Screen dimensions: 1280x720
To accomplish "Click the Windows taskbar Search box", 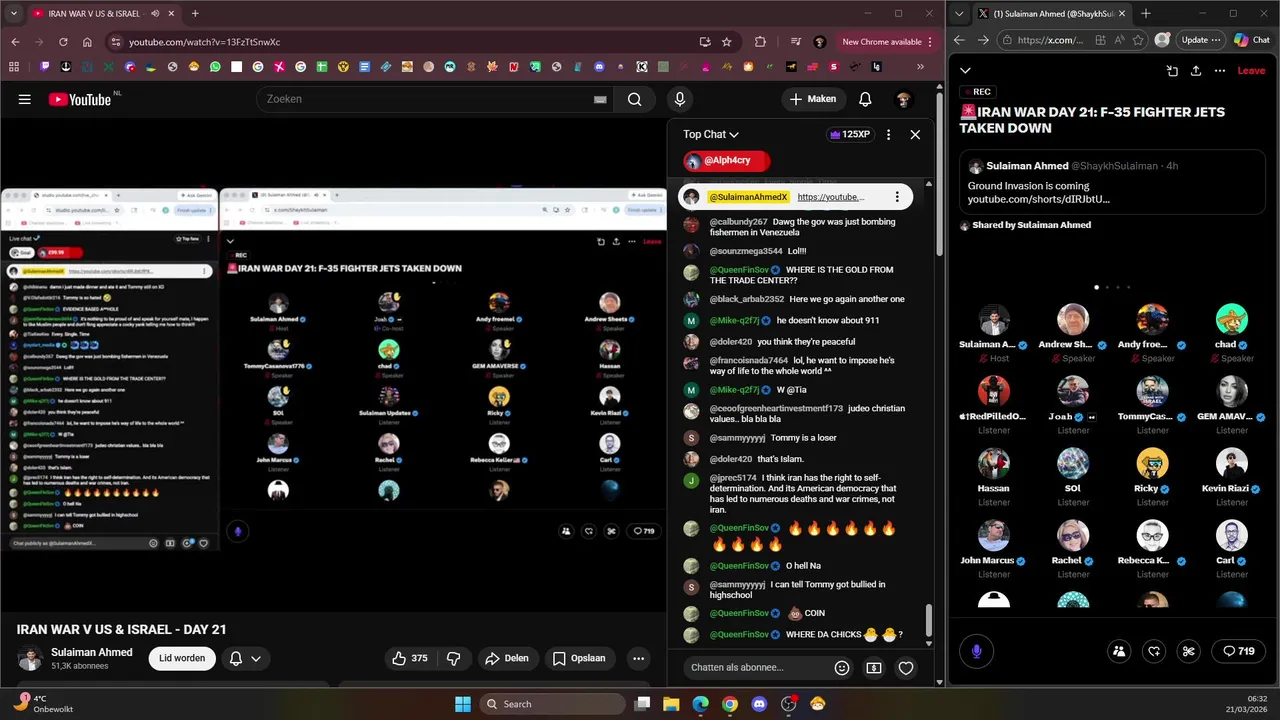I will point(553,704).
